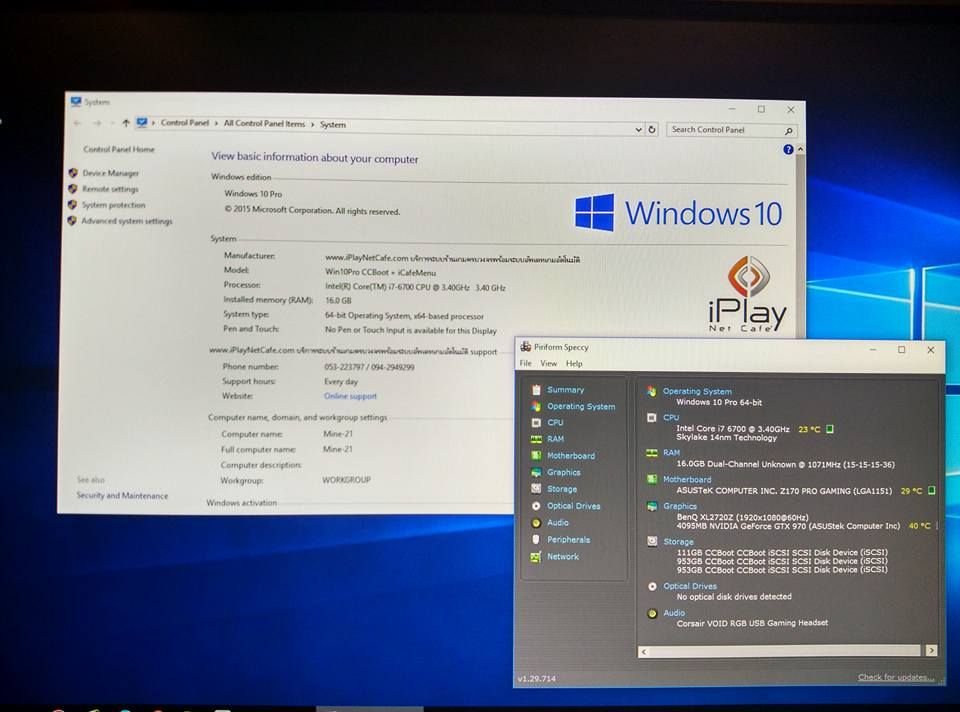Click the '16.0 GB' installed memory value

coord(338,301)
